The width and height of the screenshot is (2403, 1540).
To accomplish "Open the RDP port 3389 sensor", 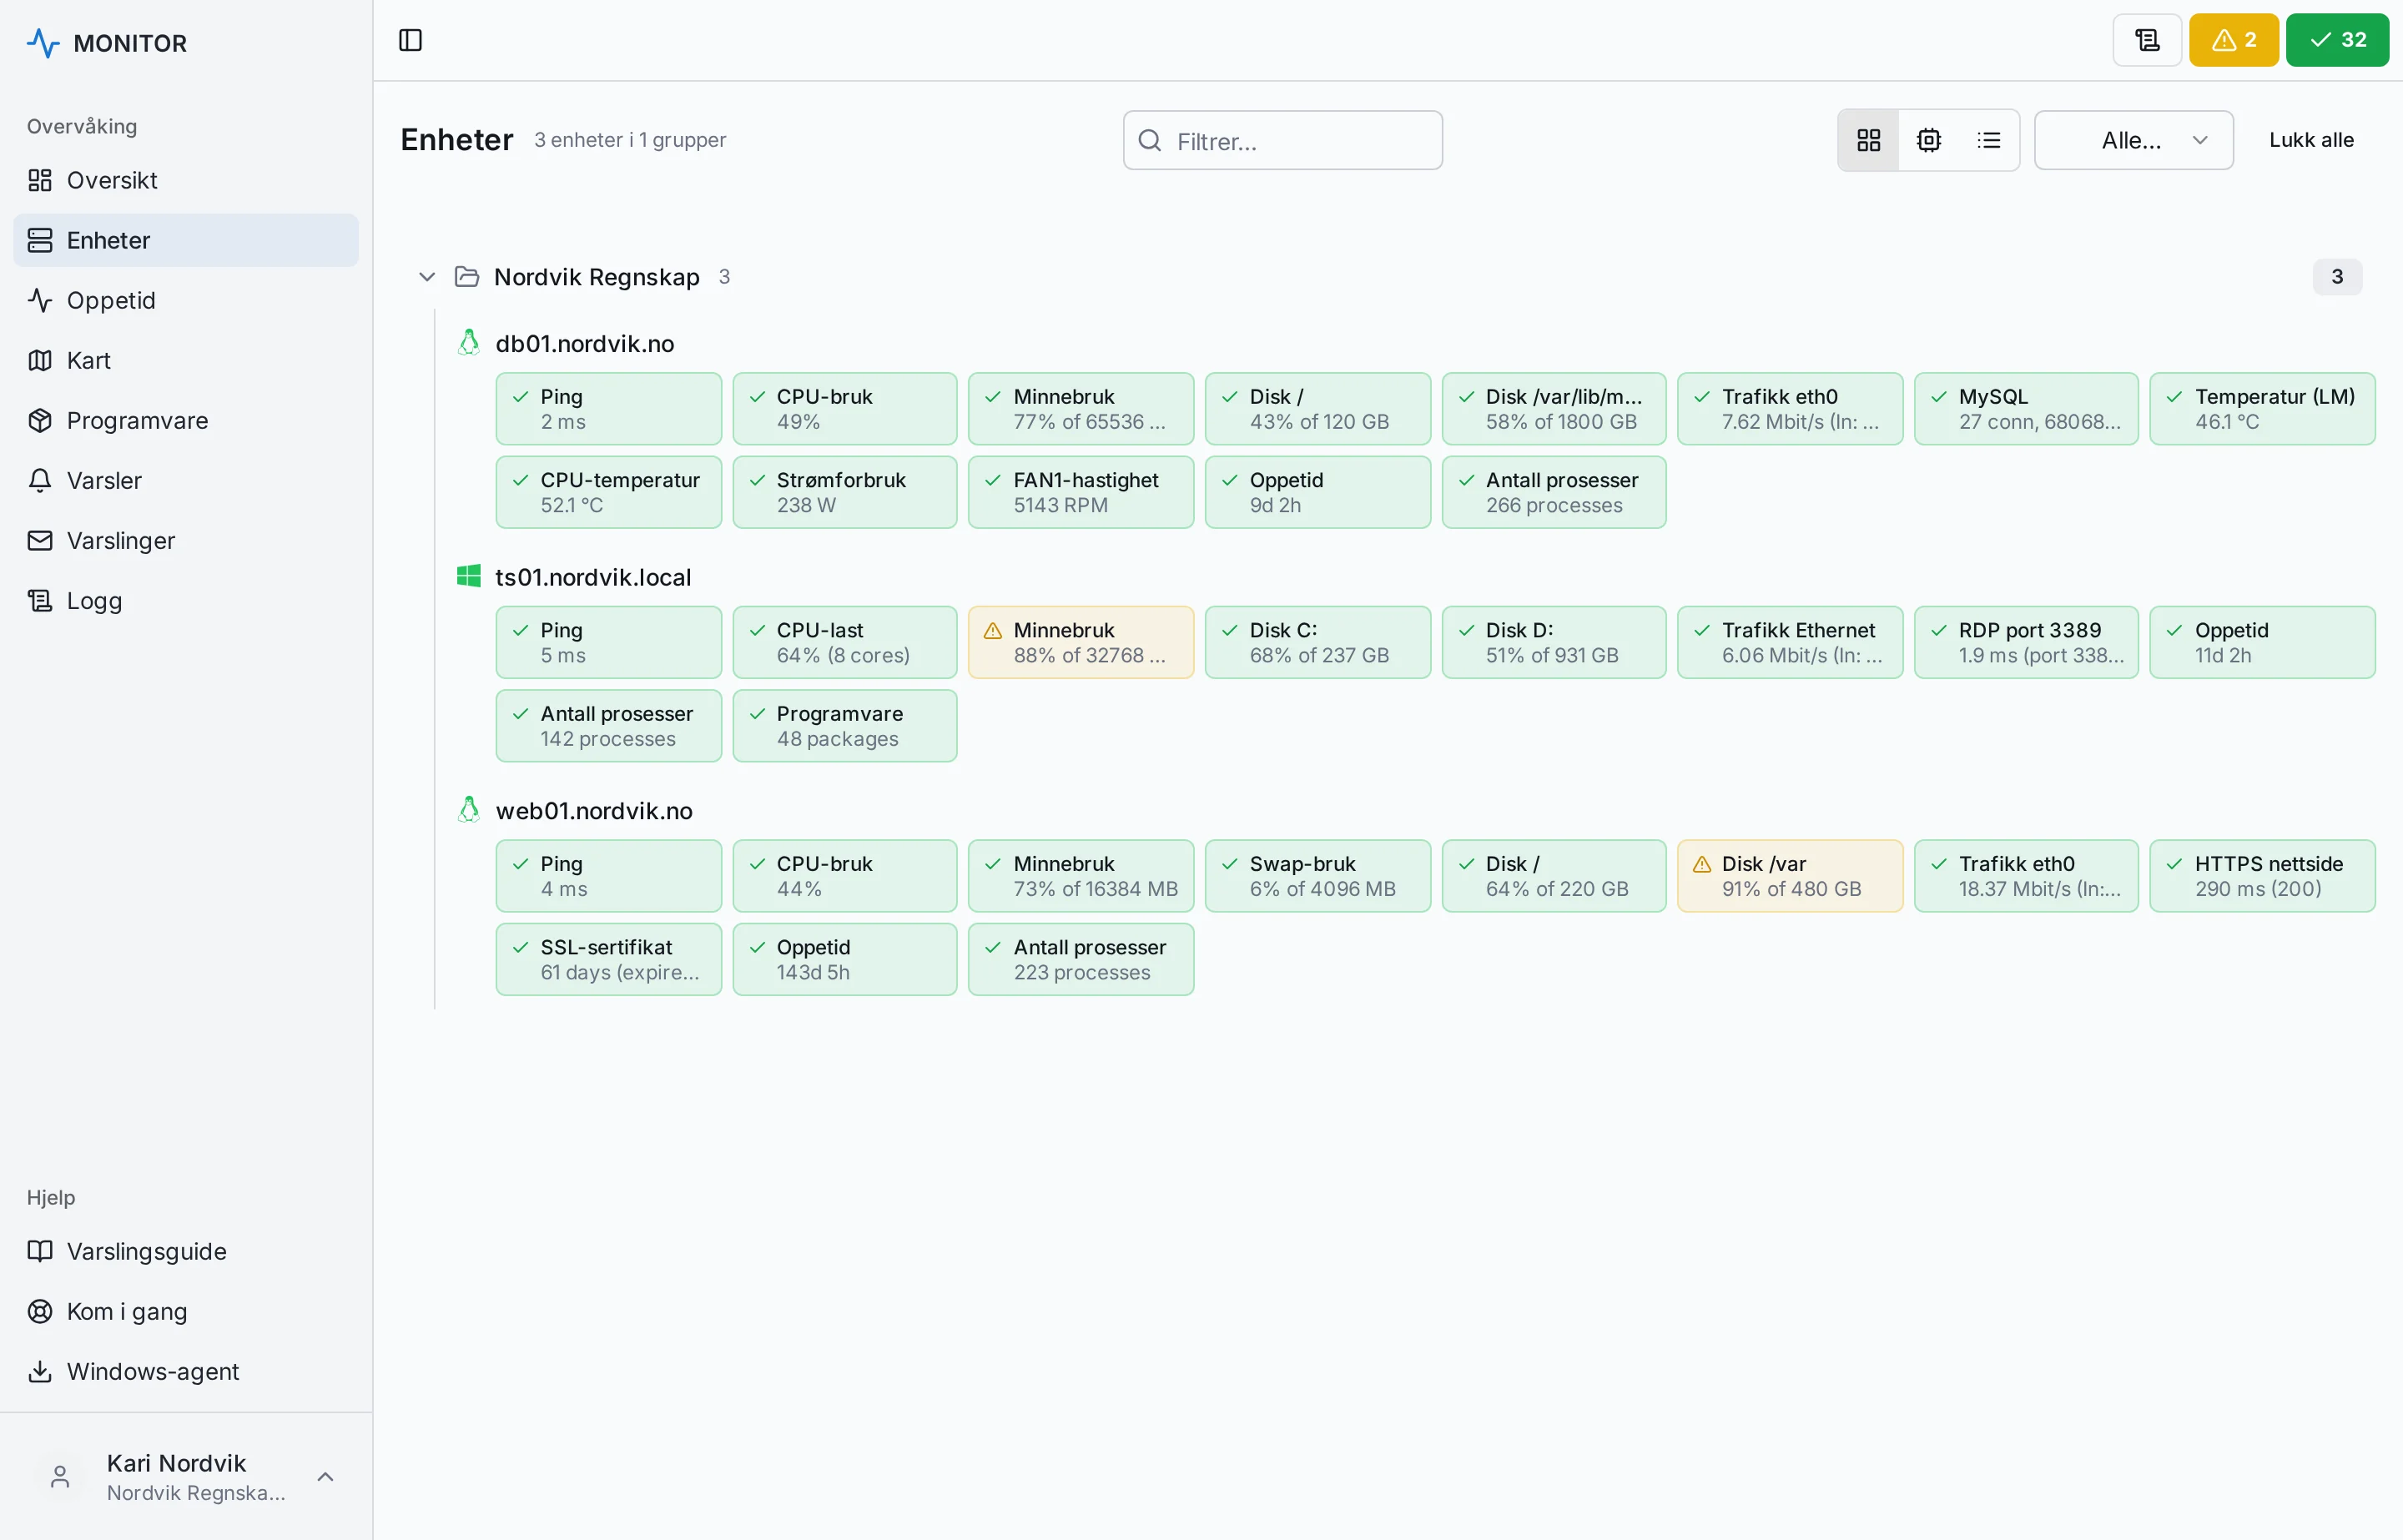I will [2025, 642].
